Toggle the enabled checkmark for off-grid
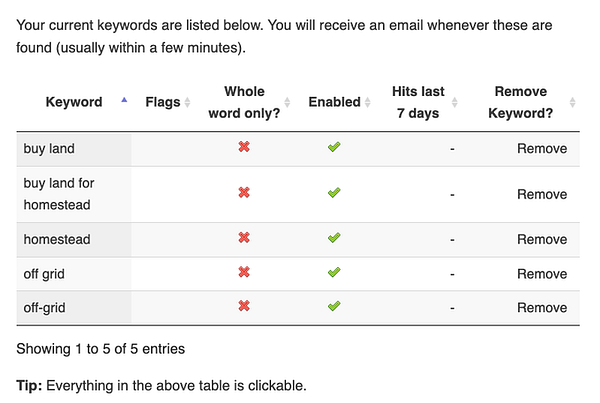This screenshot has height=403, width=600. pos(334,306)
